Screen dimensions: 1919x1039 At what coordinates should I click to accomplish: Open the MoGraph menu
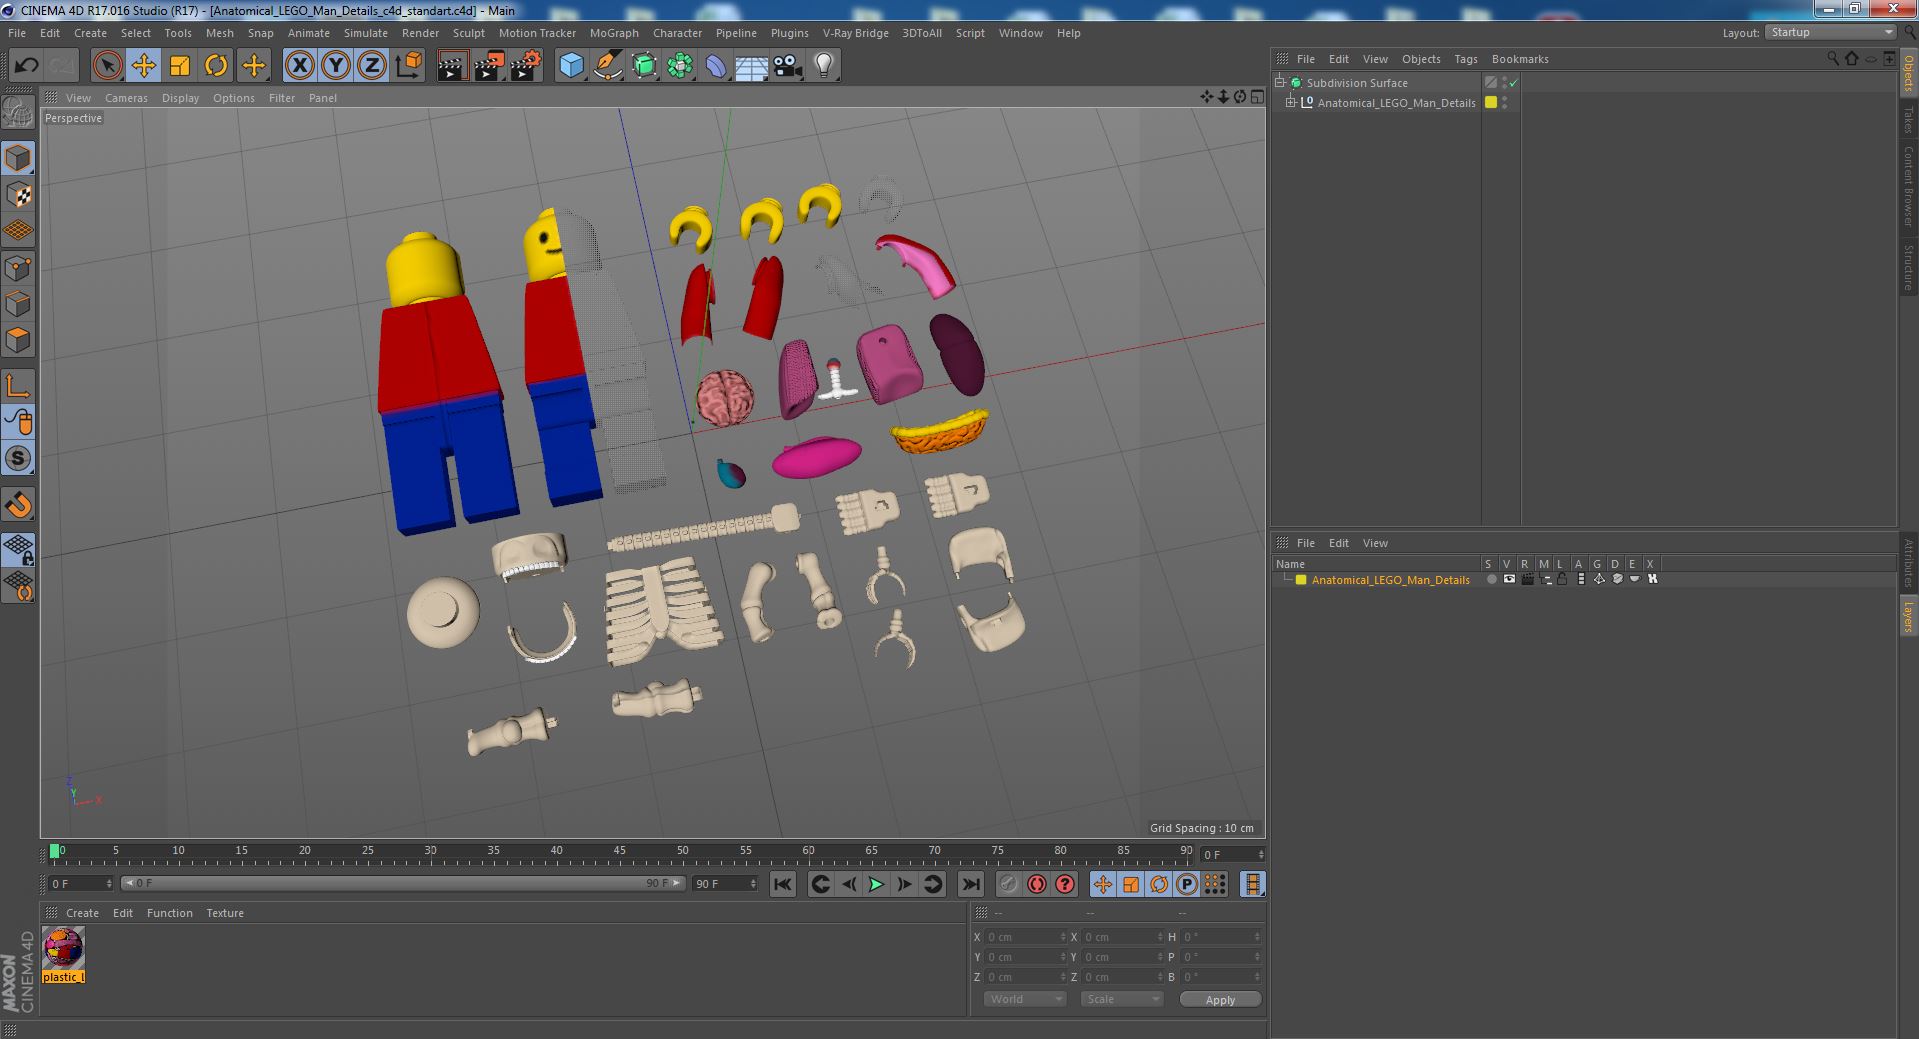614,33
